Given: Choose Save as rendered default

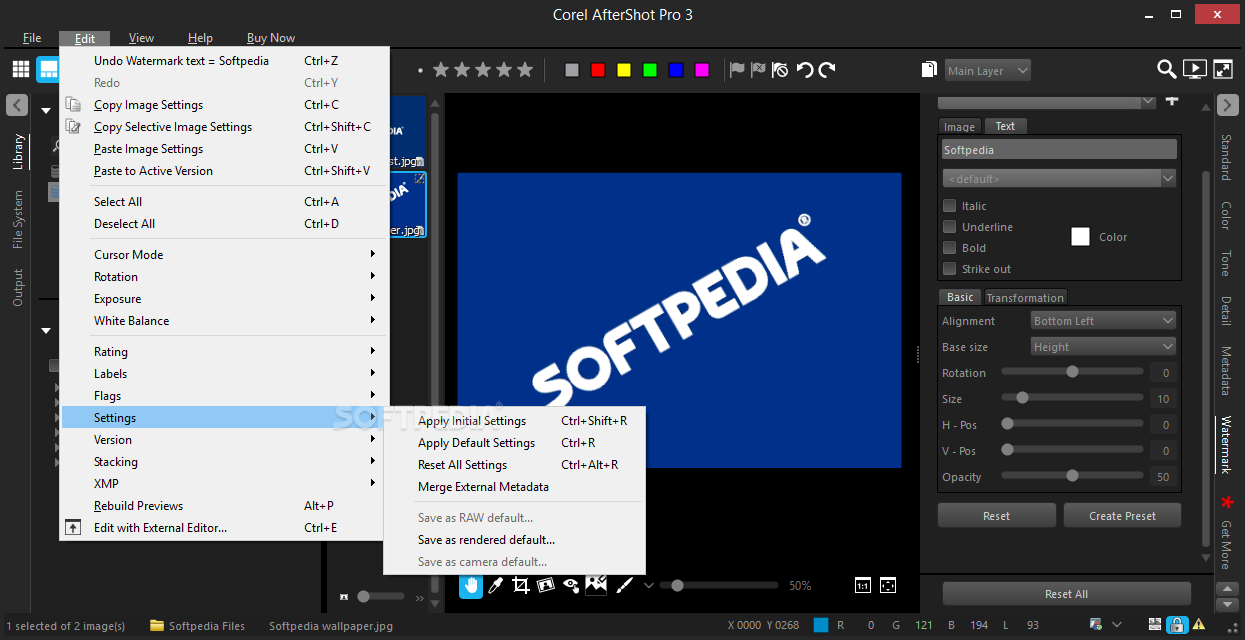Looking at the screenshot, I should 515,540.
